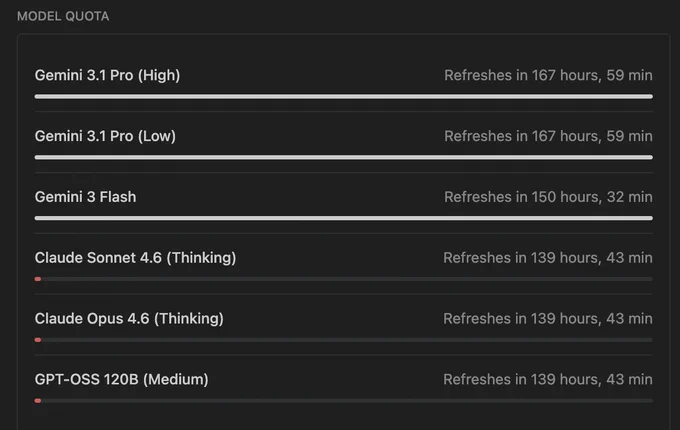
Task: Select the Gemini 3.1 Pro (Low) label
Action: point(105,136)
